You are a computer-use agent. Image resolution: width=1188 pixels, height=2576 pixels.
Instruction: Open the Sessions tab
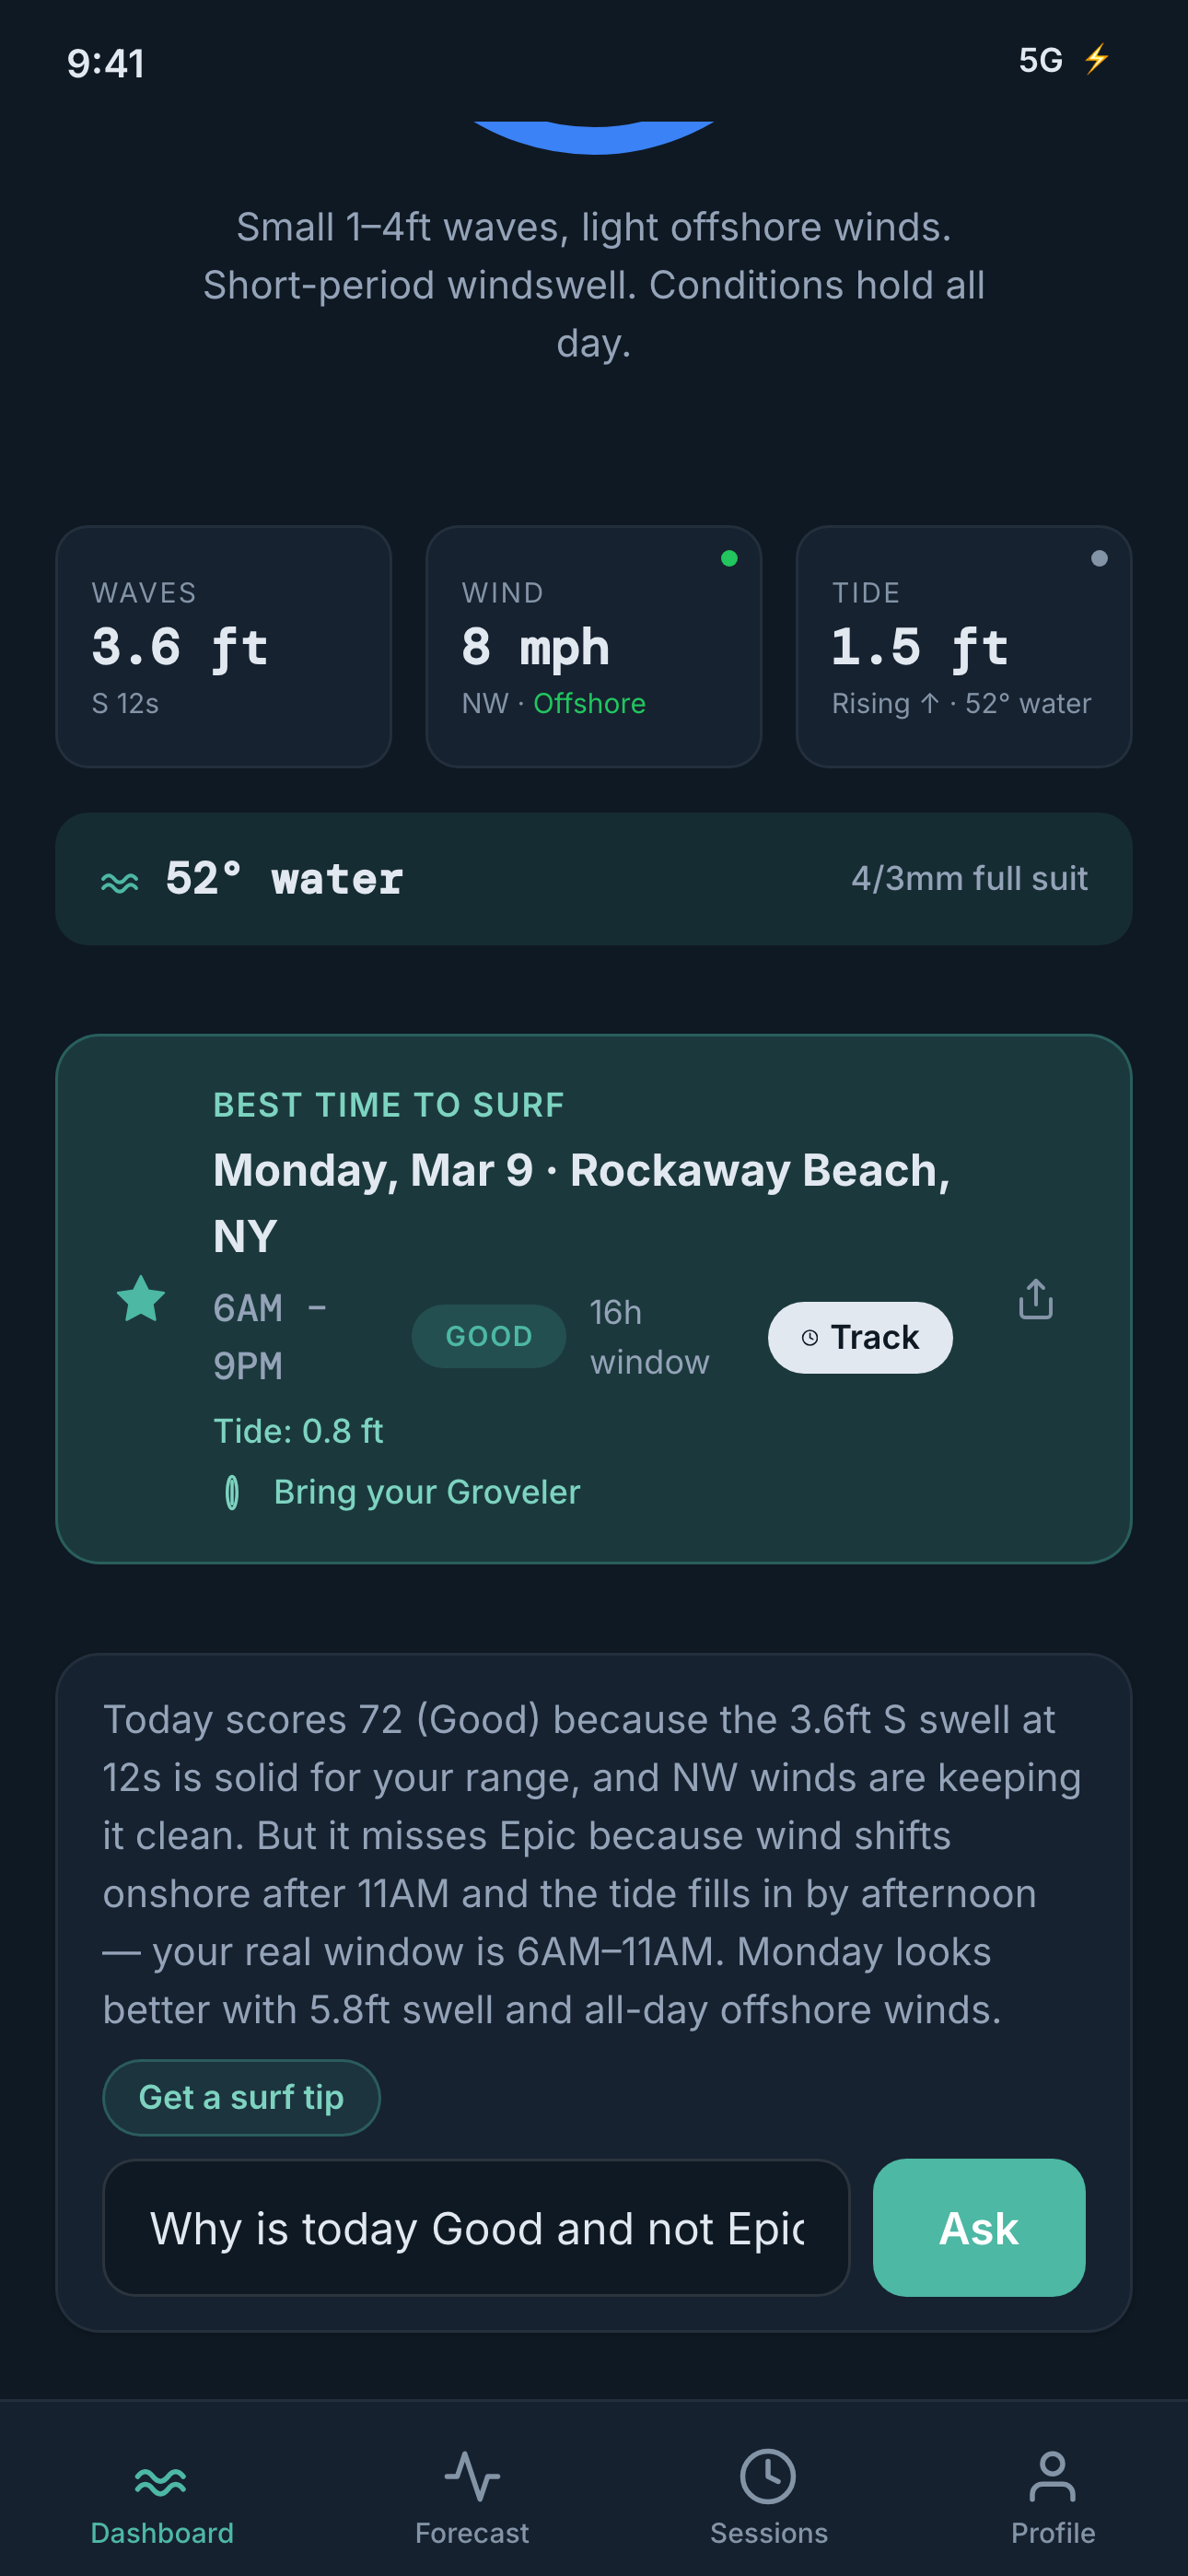768,2496
